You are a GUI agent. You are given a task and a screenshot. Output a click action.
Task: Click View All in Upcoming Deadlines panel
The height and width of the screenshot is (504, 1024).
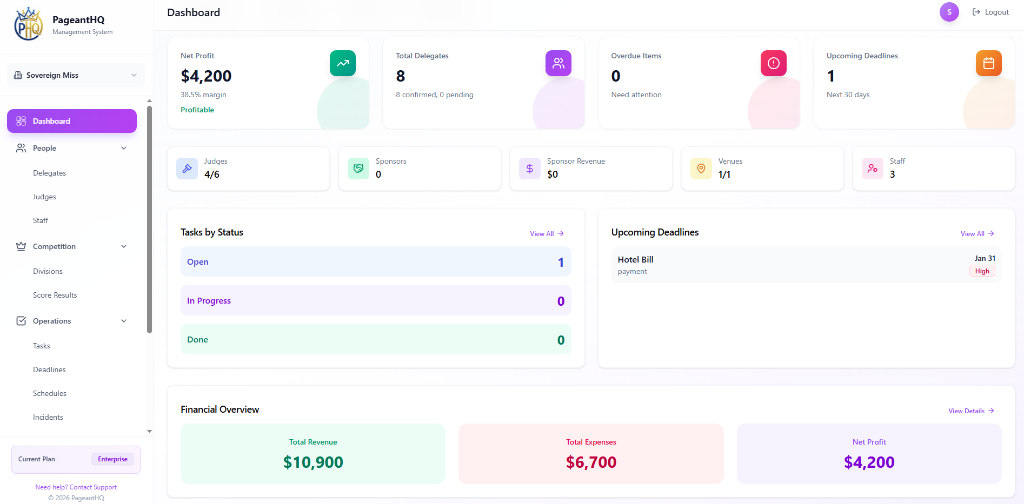tap(977, 233)
